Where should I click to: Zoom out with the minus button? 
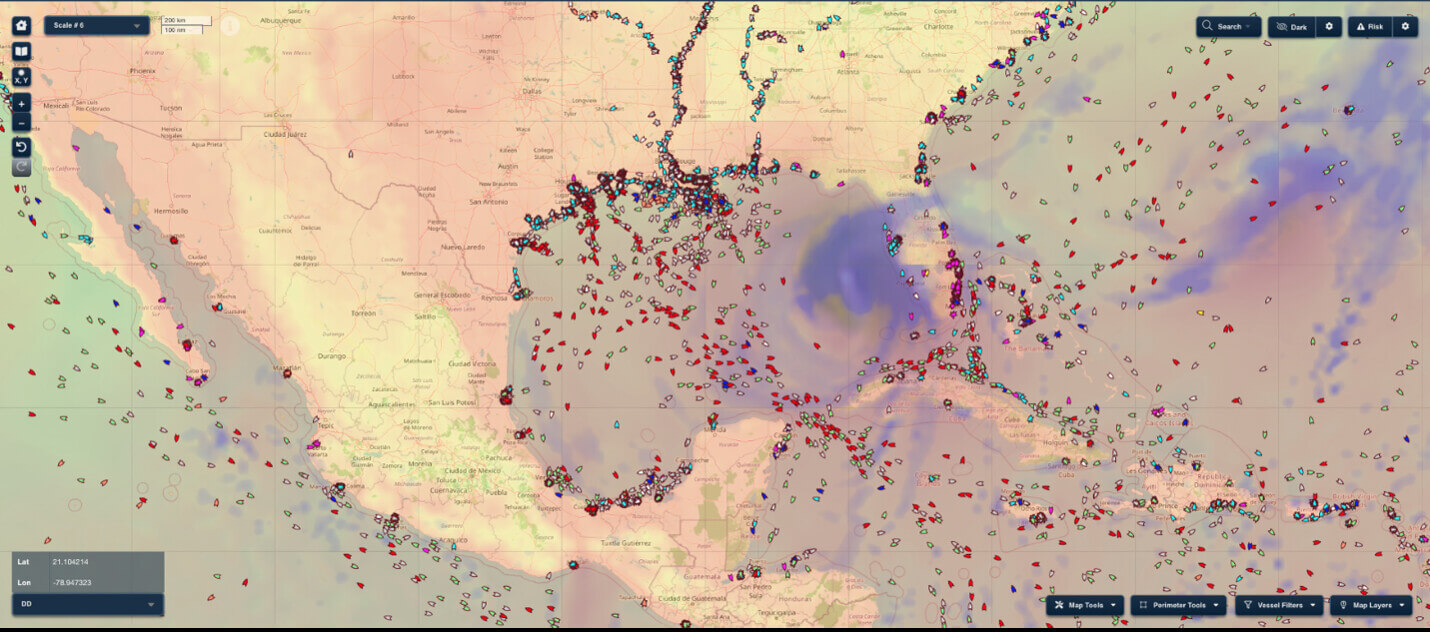pyautogui.click(x=22, y=123)
